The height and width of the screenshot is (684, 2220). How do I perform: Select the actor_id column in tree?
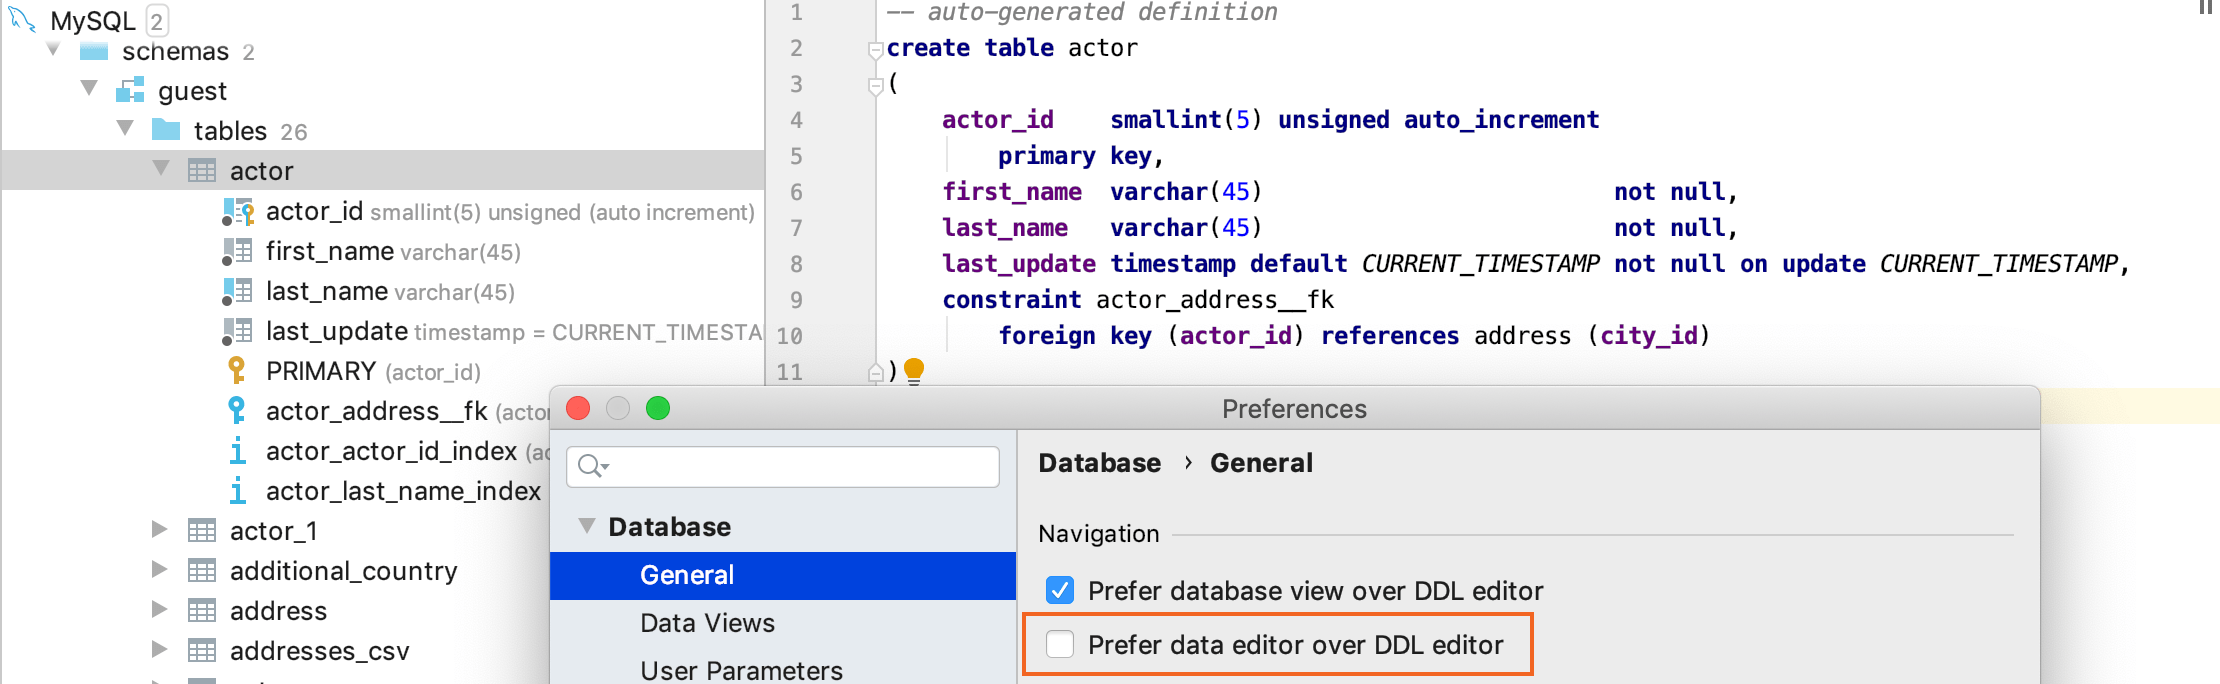(383, 211)
